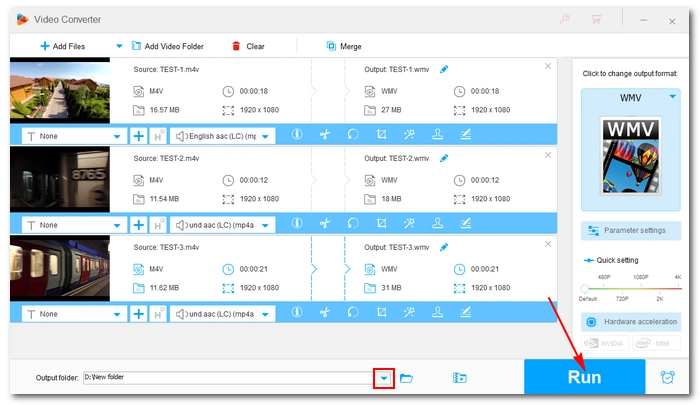Expand the output folder path dropdown
700x405 pixels.
[384, 379]
